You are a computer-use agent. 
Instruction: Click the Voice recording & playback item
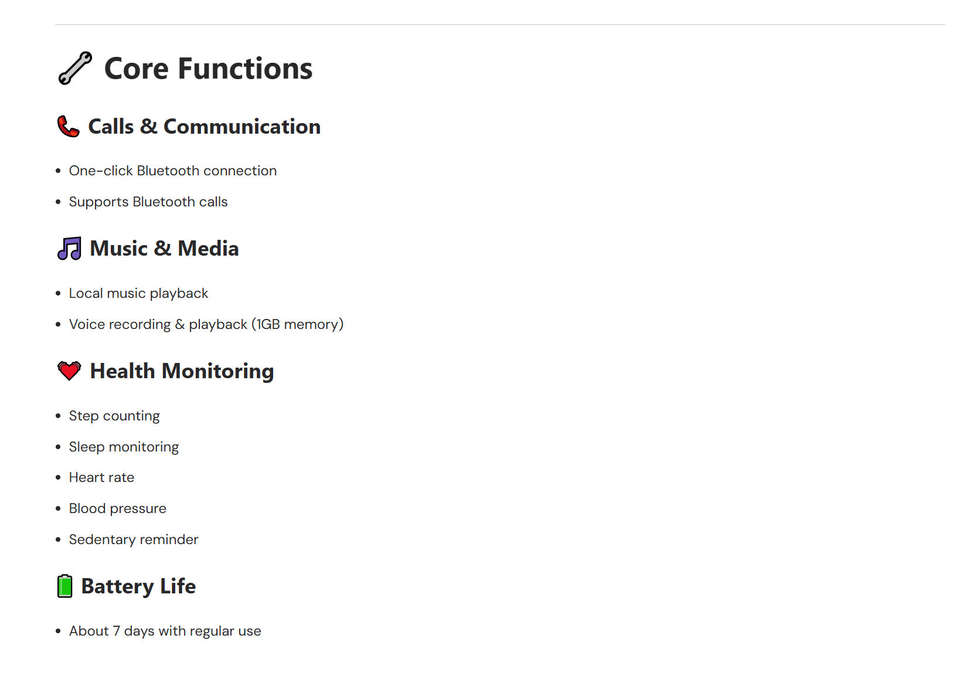point(206,324)
